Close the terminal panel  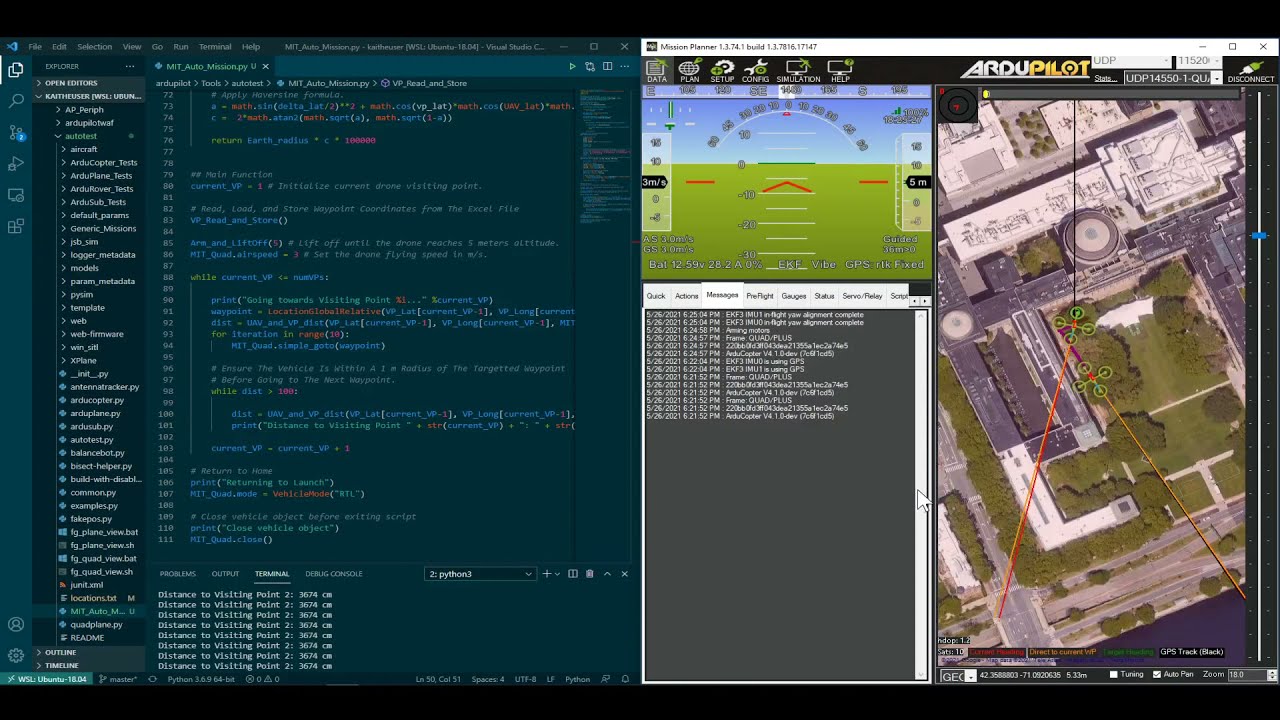pos(625,574)
